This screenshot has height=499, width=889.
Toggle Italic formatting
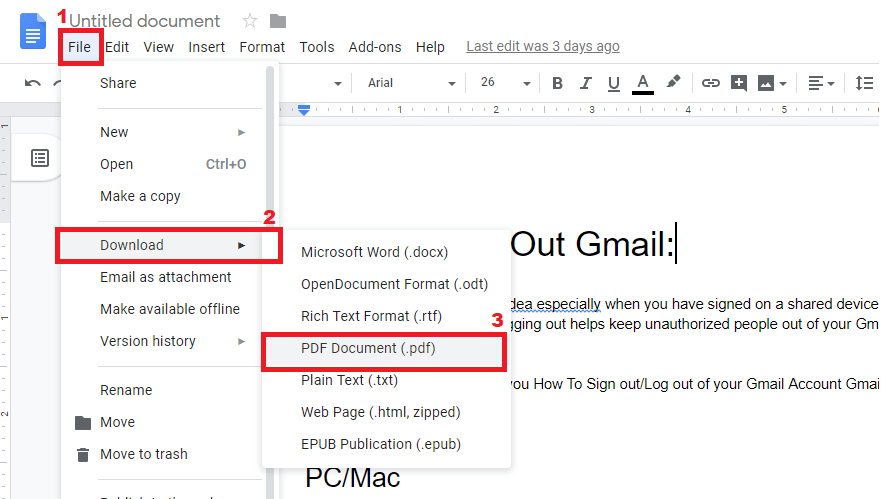pyautogui.click(x=586, y=83)
